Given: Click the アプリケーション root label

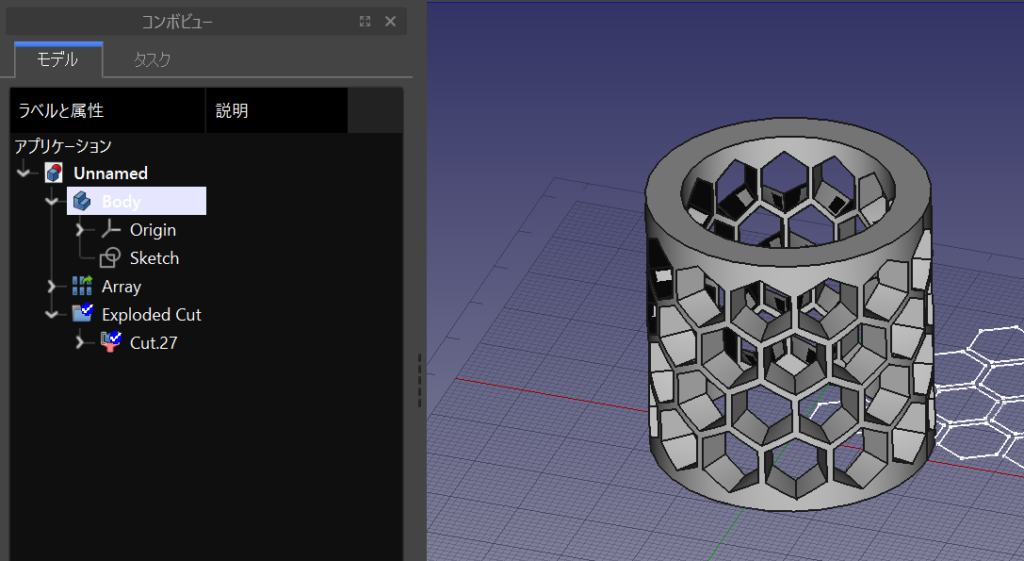Looking at the screenshot, I should tap(63, 146).
